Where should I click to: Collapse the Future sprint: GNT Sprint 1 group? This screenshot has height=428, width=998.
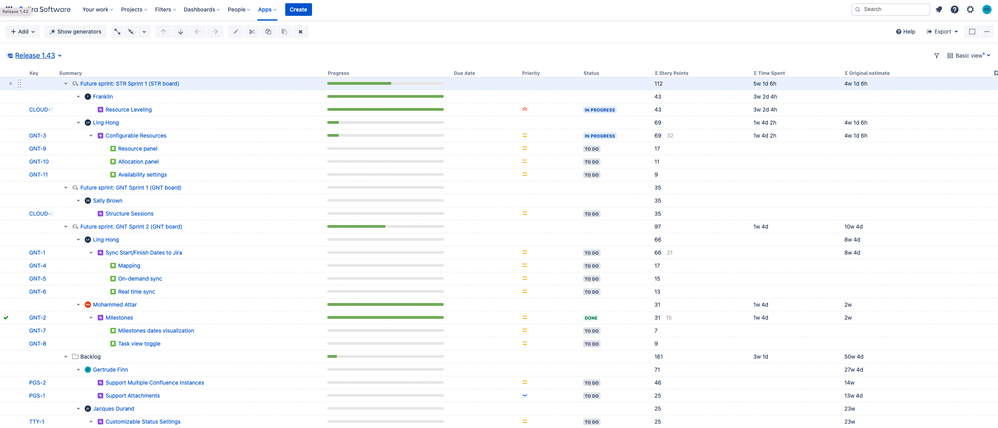pos(66,188)
